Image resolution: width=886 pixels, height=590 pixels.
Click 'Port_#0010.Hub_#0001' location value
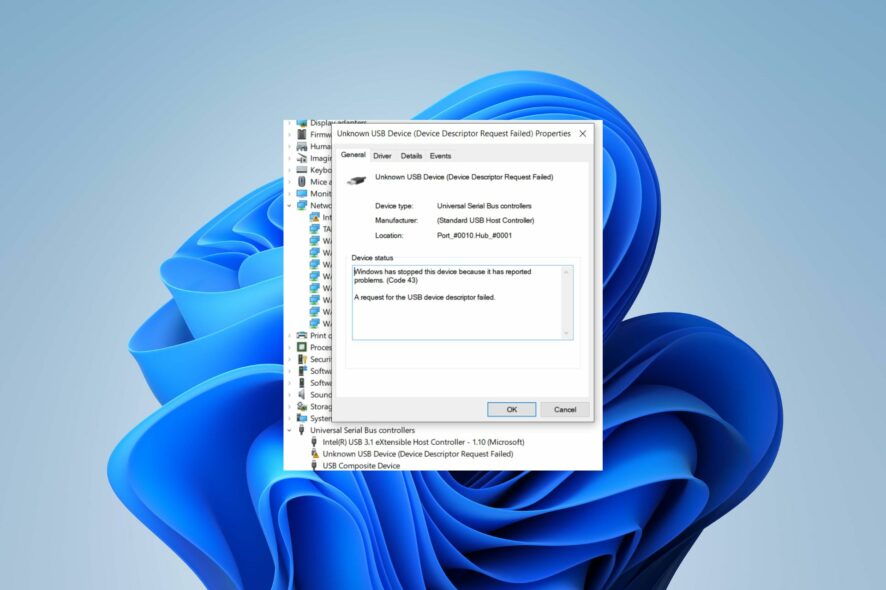(475, 236)
